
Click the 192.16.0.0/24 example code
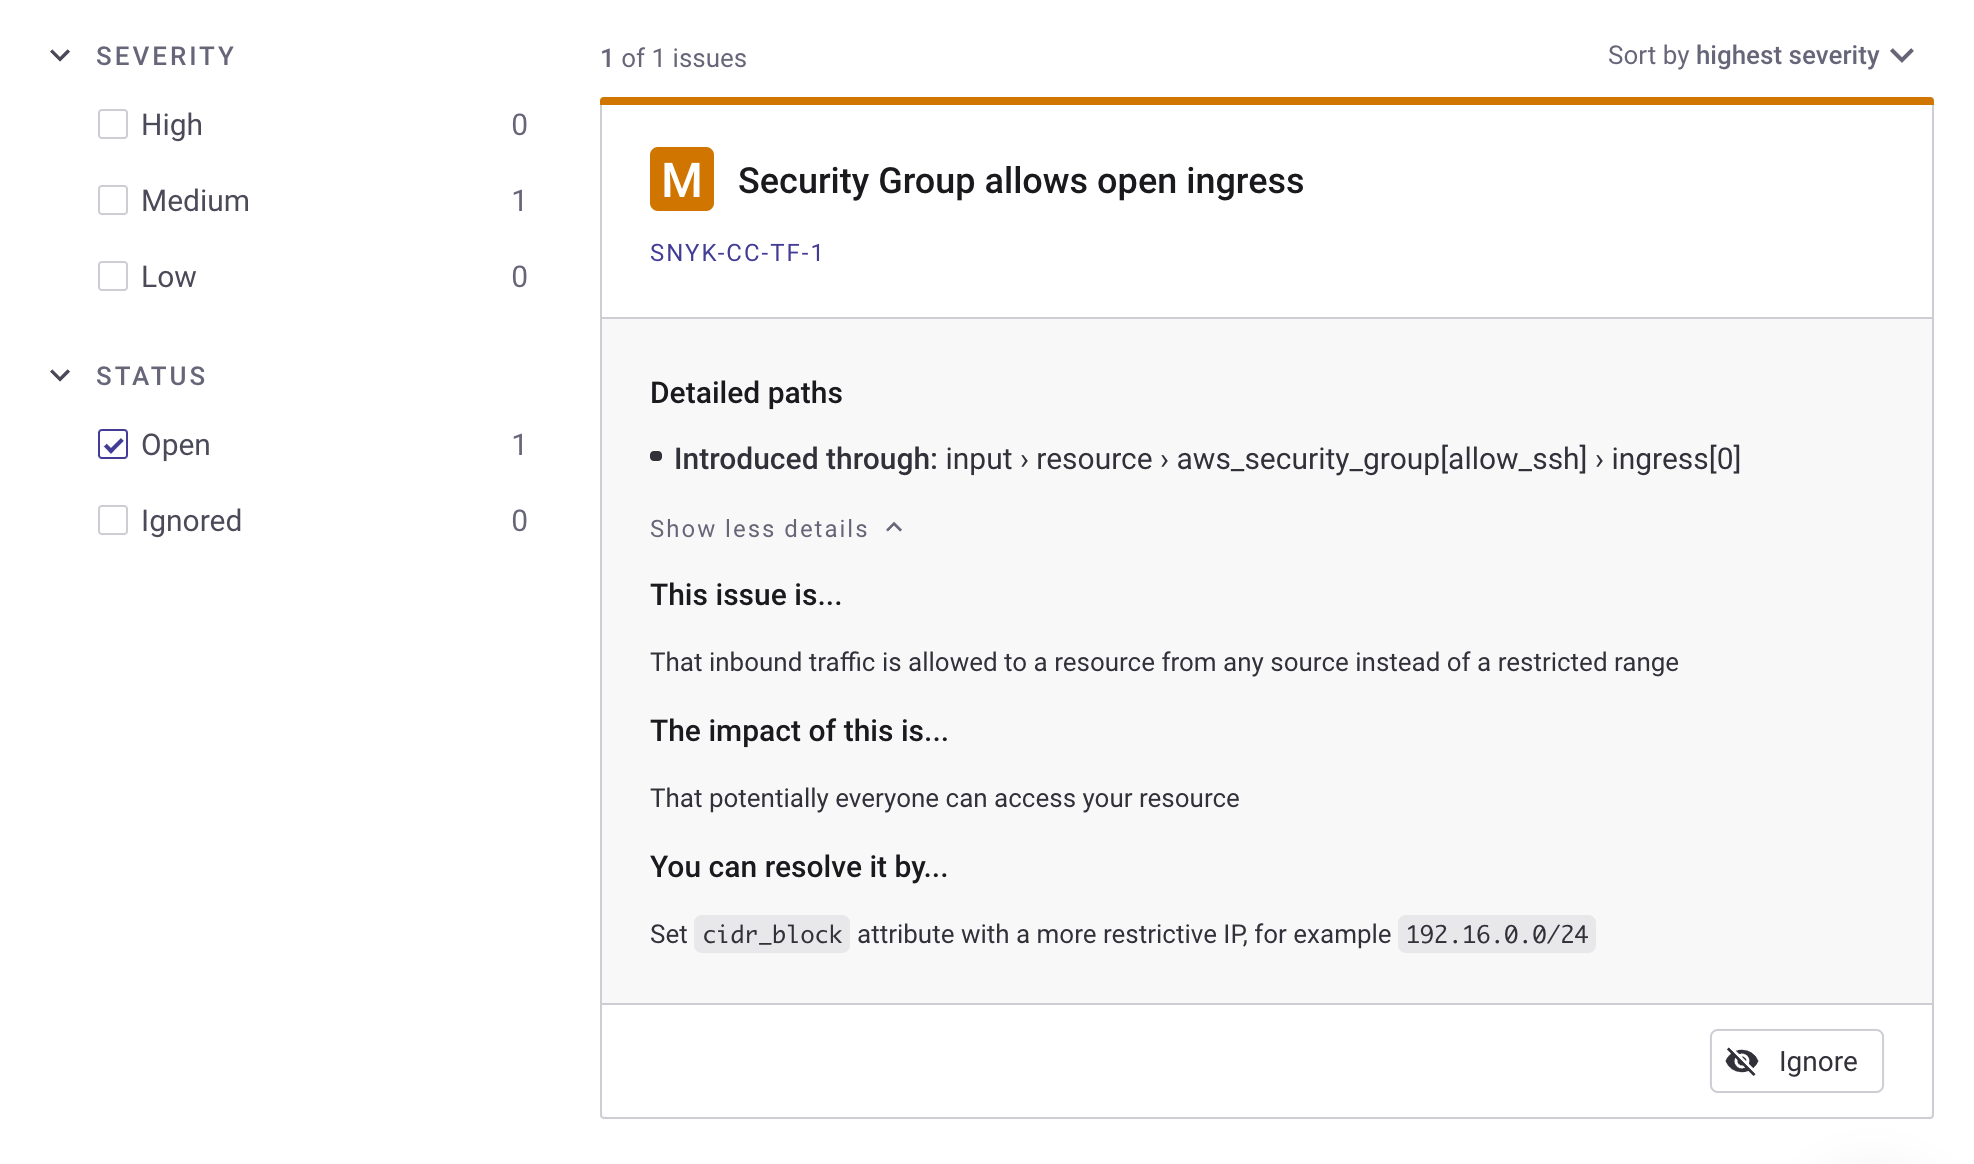pos(1496,935)
